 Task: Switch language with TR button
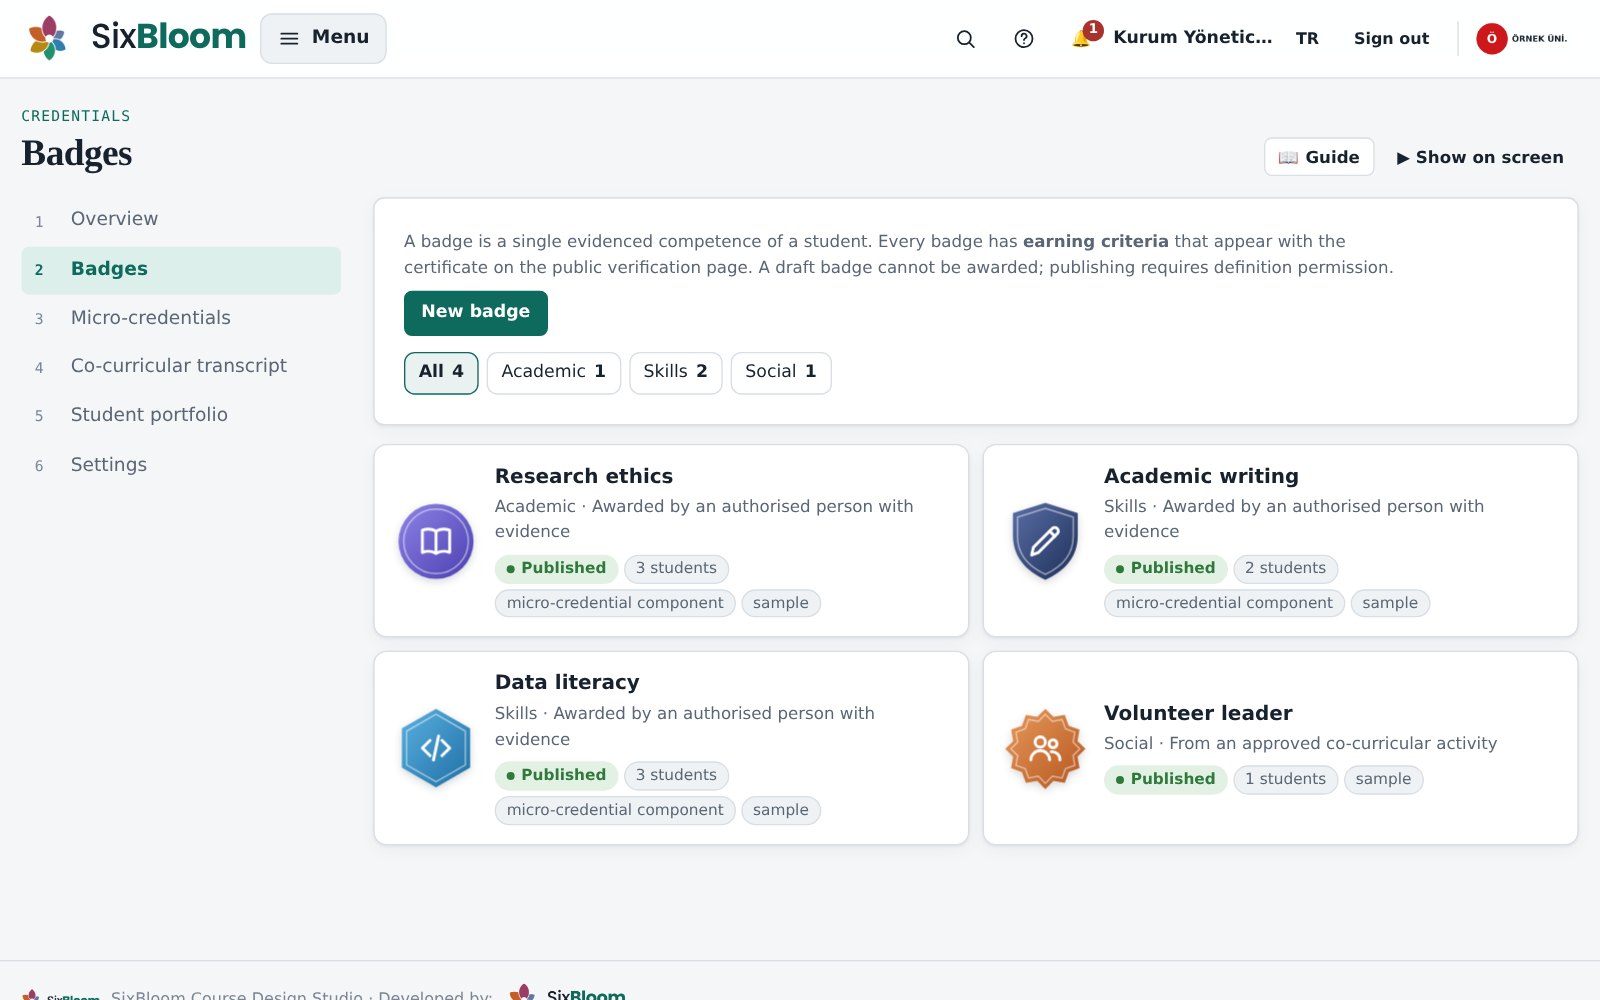click(1307, 39)
